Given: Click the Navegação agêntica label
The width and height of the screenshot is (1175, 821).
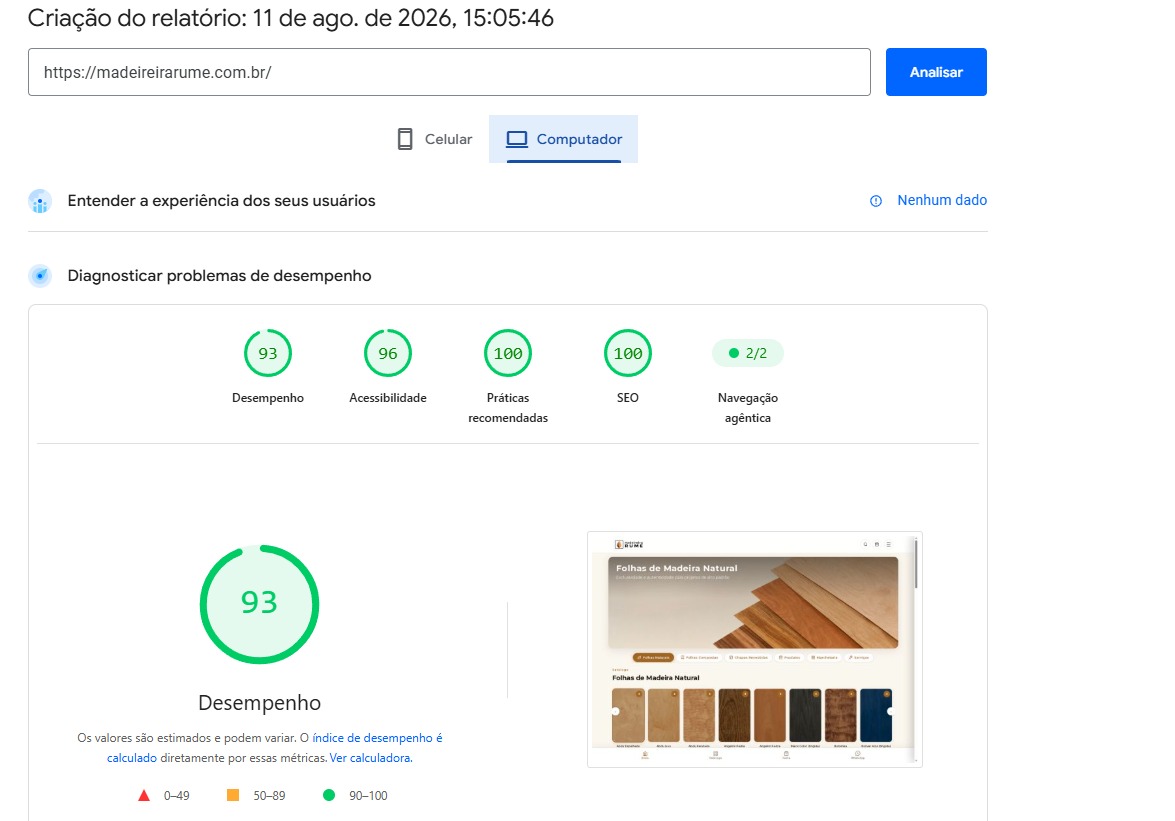Looking at the screenshot, I should pos(748,408).
